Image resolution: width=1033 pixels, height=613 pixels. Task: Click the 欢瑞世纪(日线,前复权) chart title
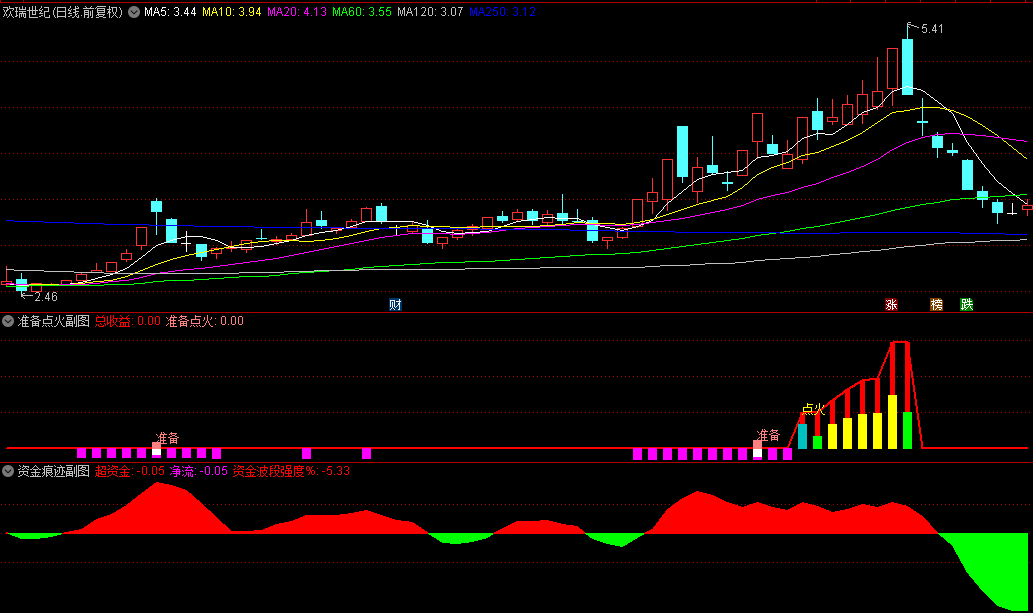coord(63,13)
